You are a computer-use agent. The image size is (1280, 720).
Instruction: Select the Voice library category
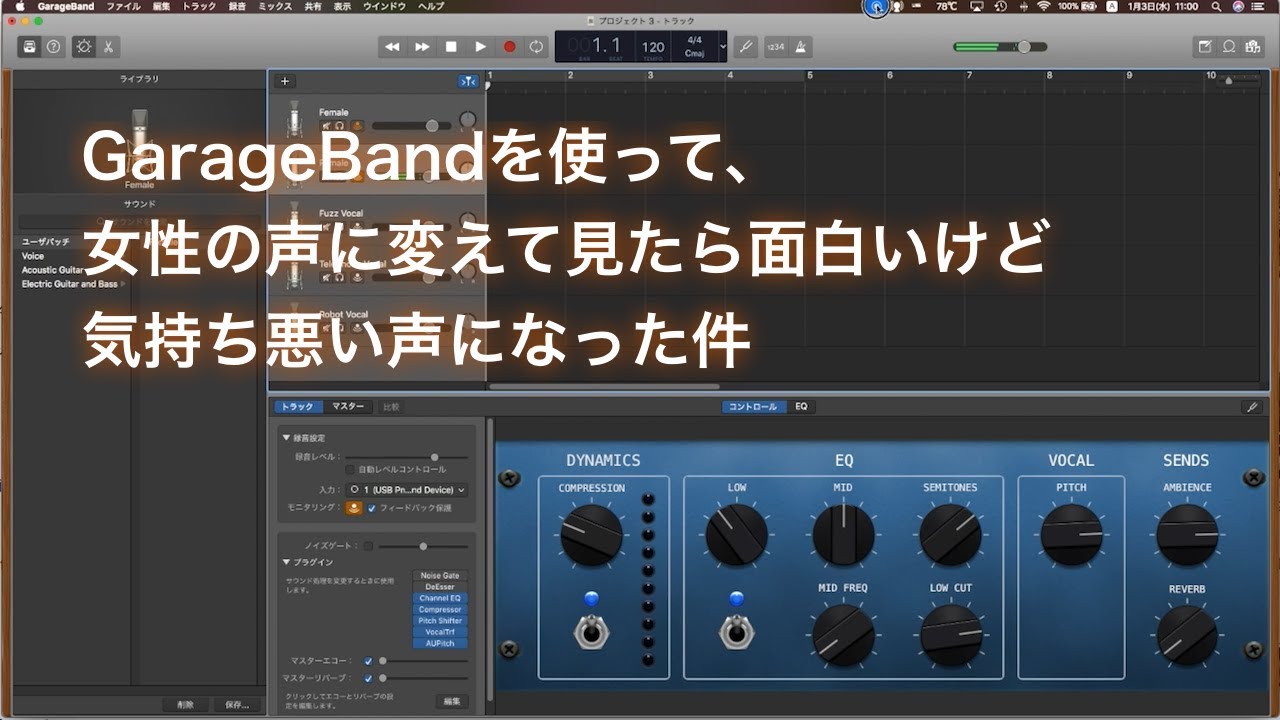pyautogui.click(x=33, y=256)
